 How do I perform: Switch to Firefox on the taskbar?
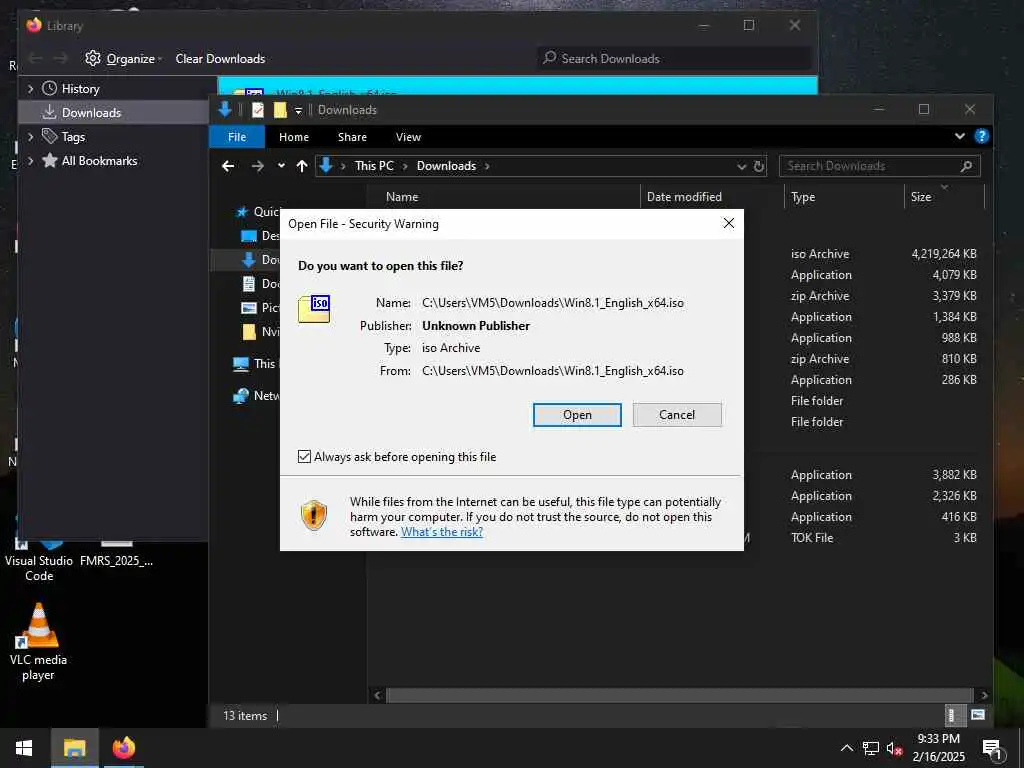123,748
